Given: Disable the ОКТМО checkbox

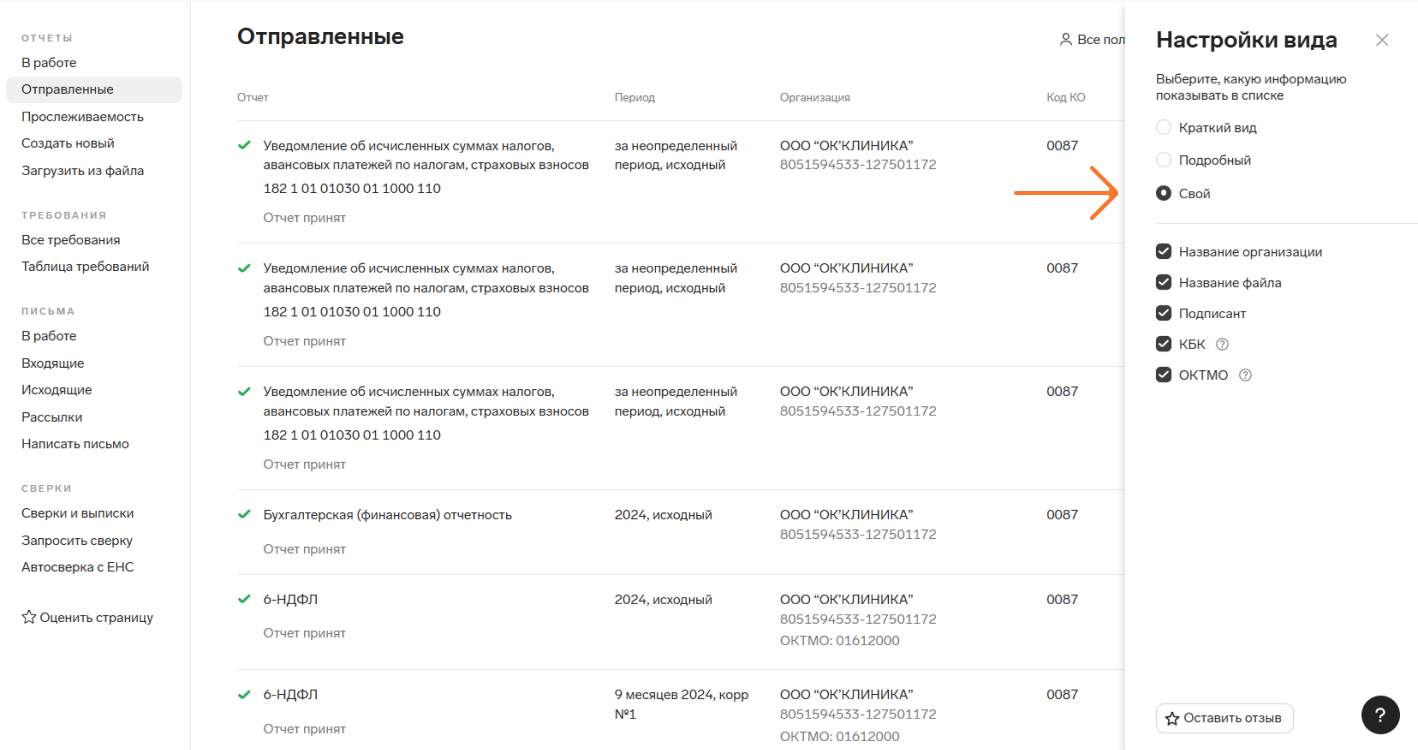Looking at the screenshot, I should (x=1163, y=375).
